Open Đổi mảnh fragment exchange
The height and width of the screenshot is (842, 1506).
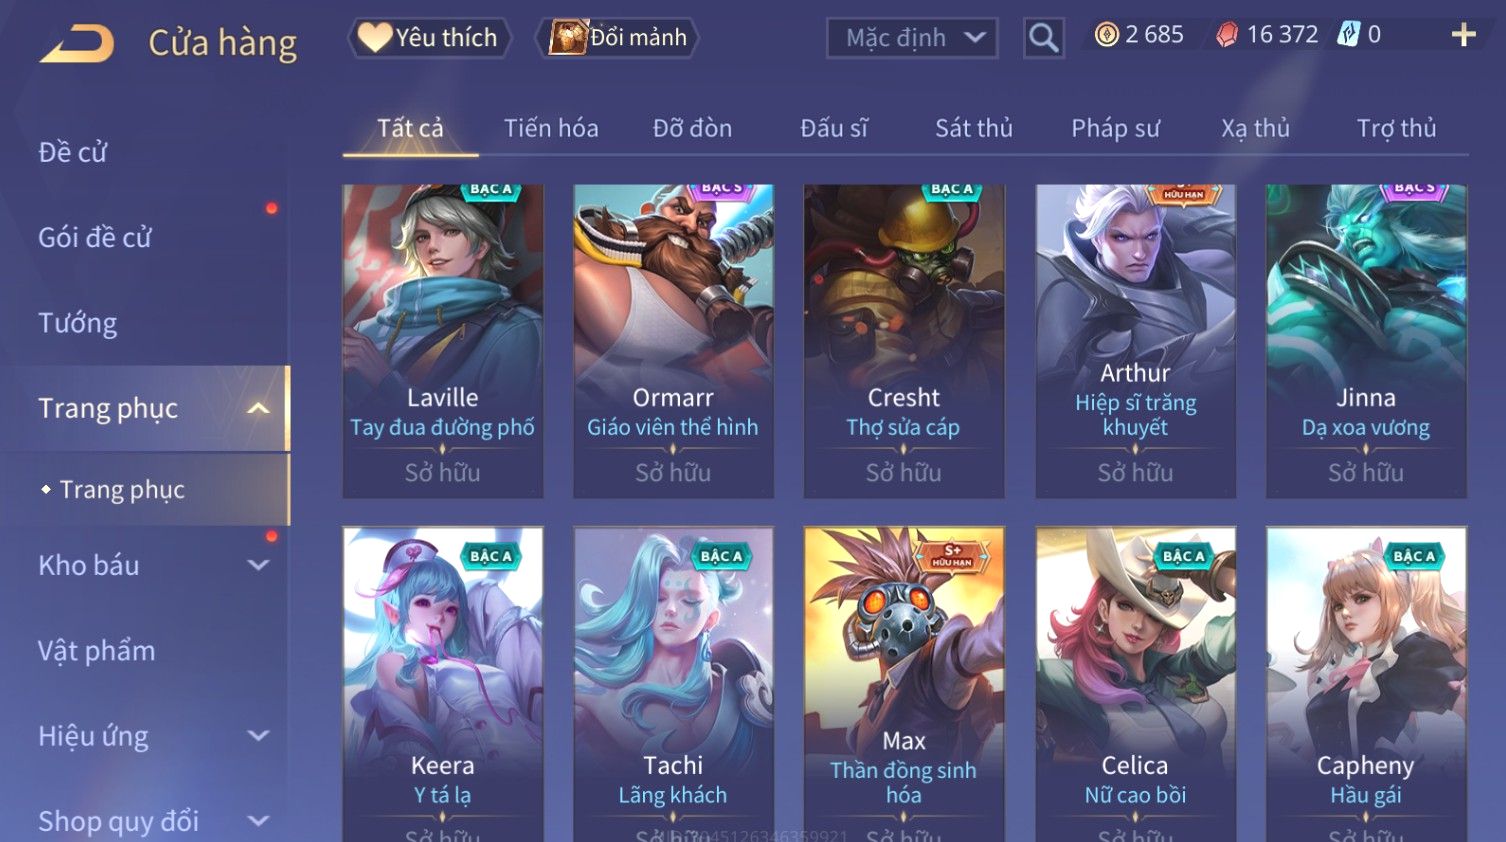click(x=618, y=38)
